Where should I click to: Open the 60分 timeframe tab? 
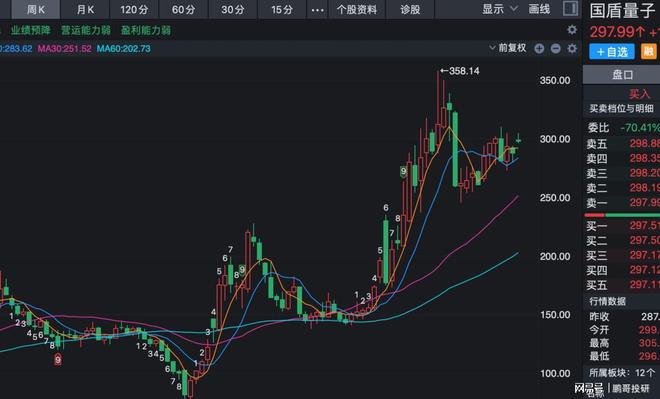(184, 9)
